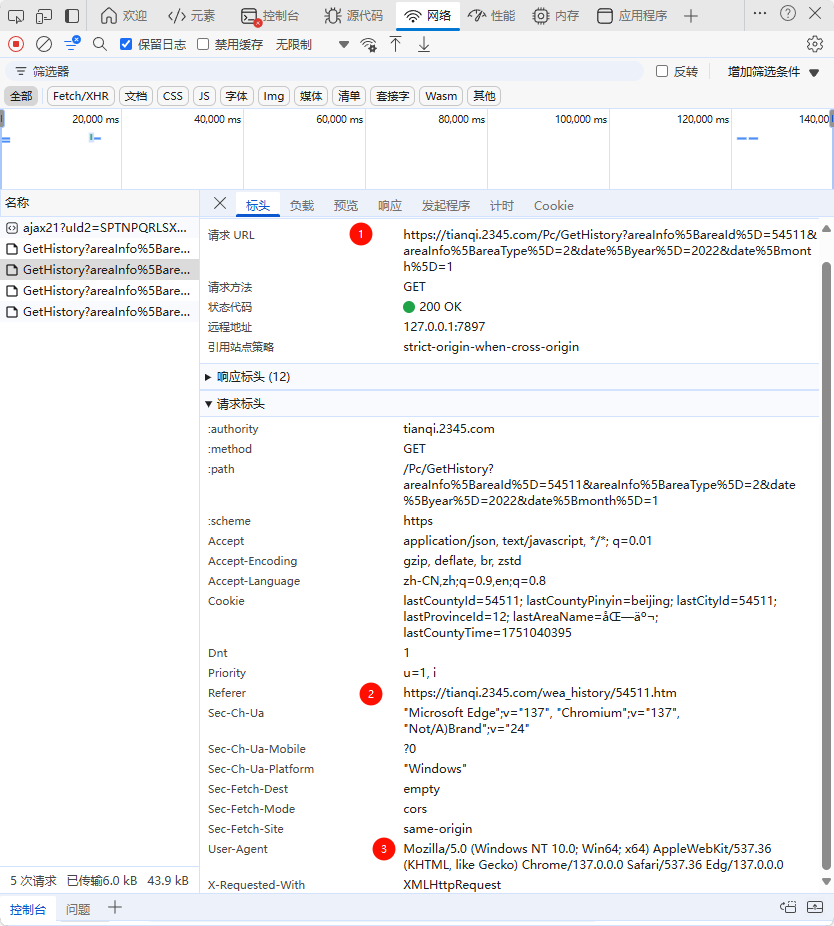Screen dimensions: 834x926
Task: Stop recording network log (red record button)
Action: point(16,44)
